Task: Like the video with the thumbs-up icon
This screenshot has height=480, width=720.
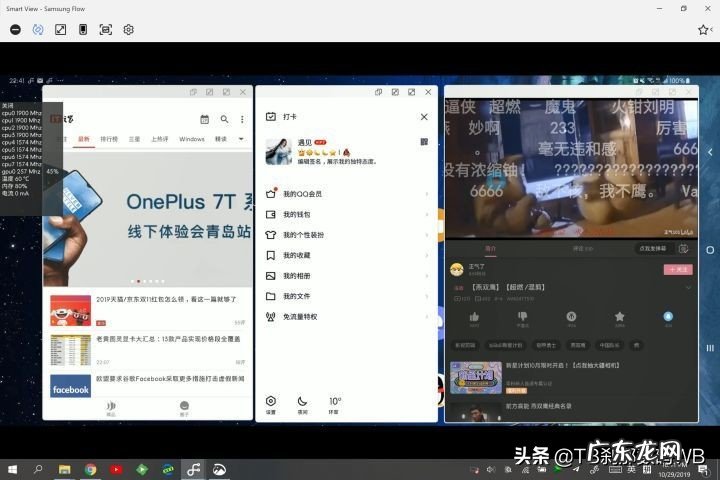Action: 474,316
